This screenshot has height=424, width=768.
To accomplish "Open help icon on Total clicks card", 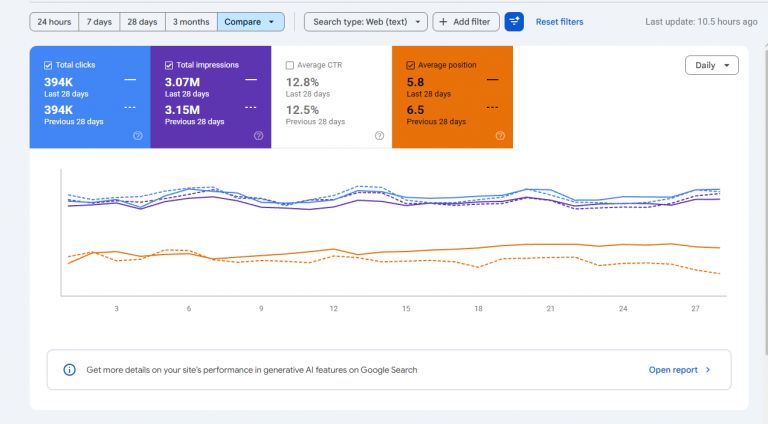I will click(138, 136).
